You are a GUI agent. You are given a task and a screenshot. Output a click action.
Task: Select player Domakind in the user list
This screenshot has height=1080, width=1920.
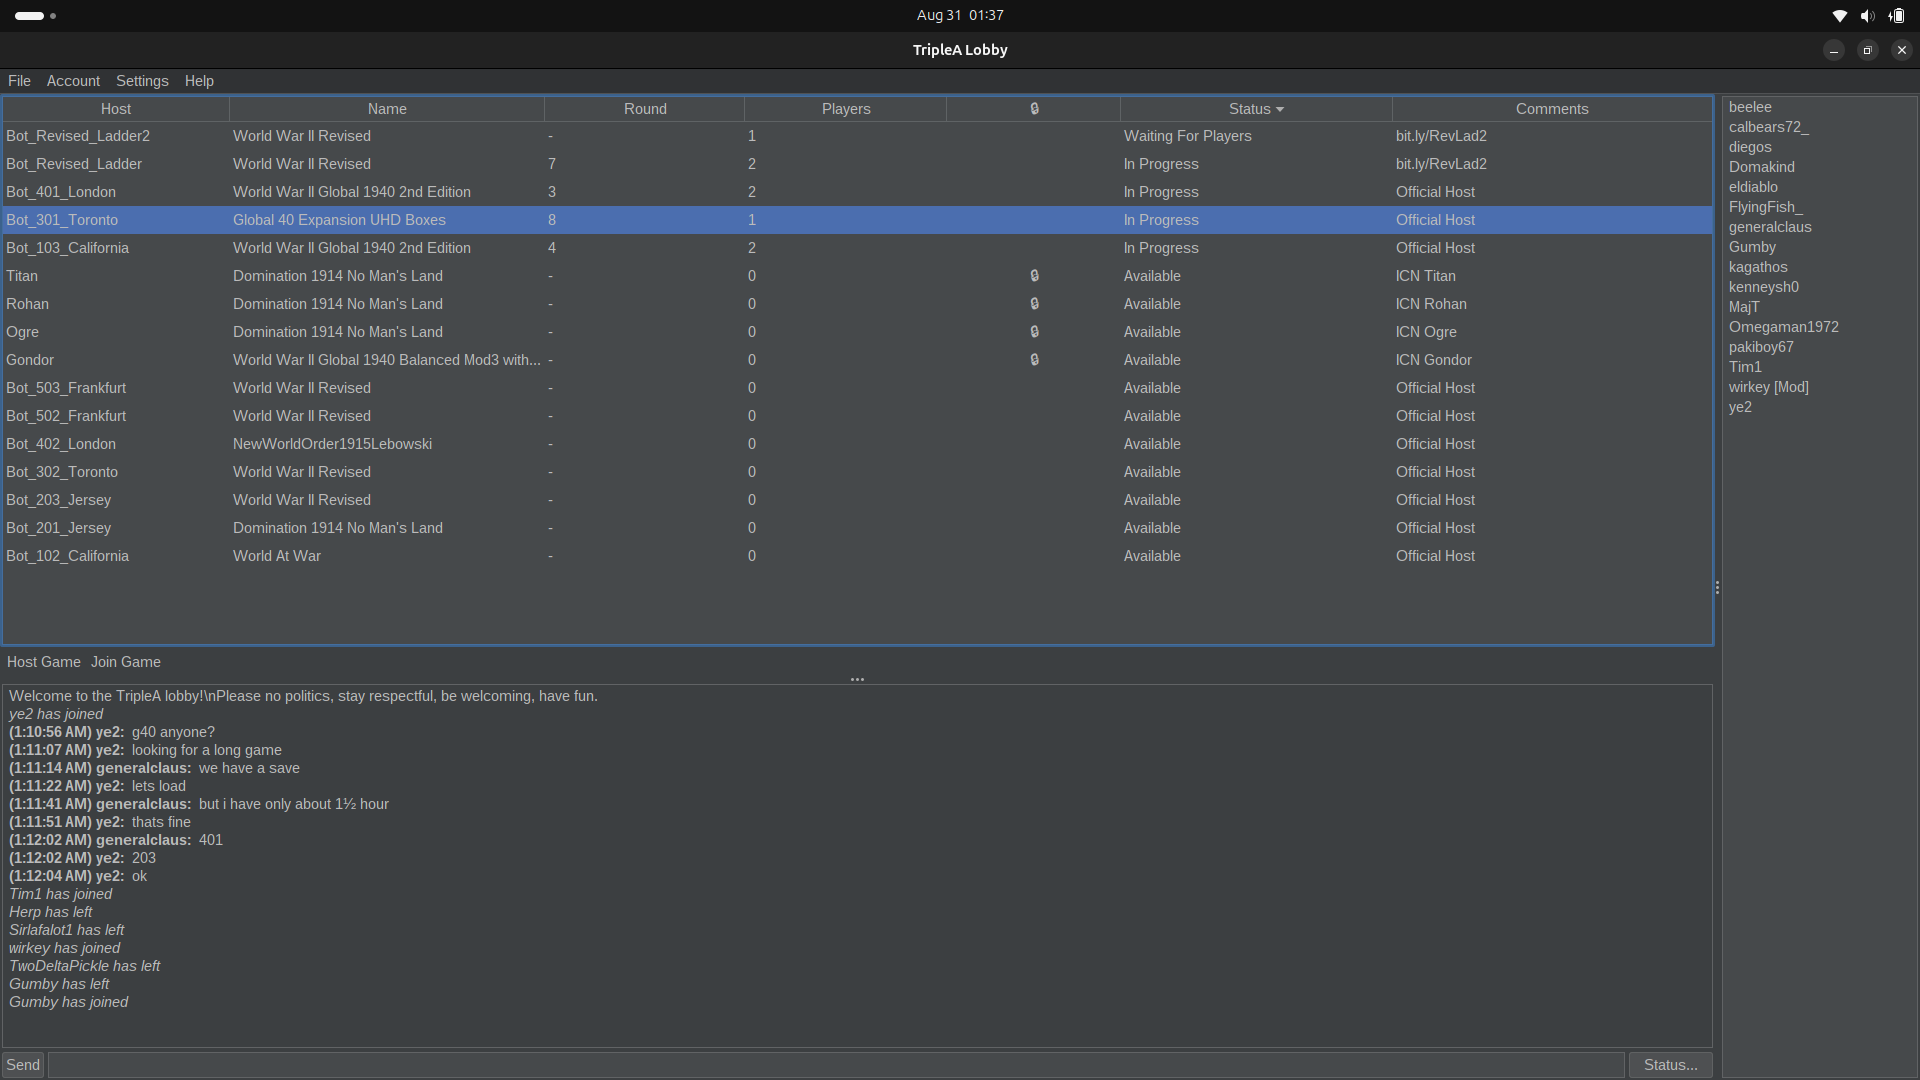pyautogui.click(x=1761, y=167)
